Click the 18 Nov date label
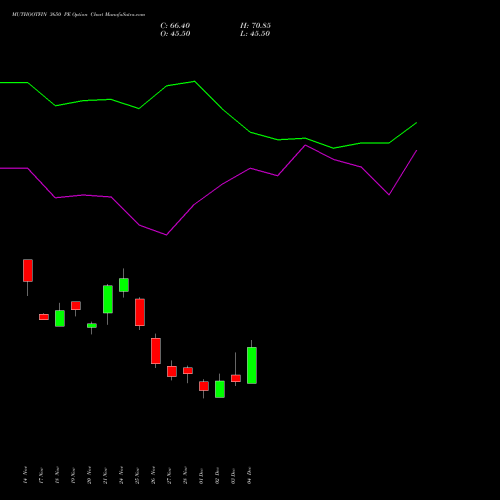Screen dimensions: 500x500 pyautogui.click(x=58, y=475)
